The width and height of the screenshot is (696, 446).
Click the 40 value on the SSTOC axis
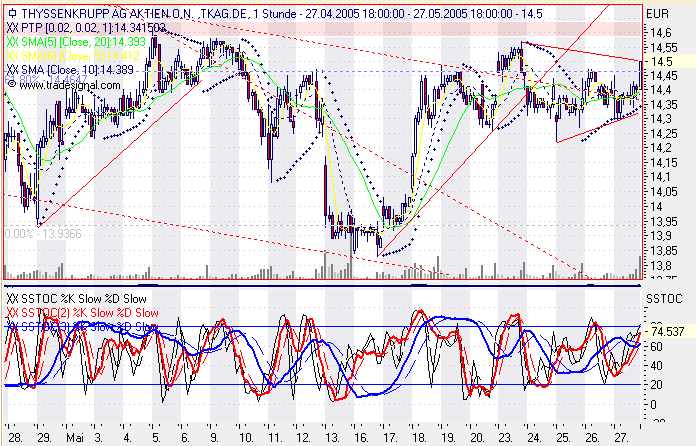(656, 366)
